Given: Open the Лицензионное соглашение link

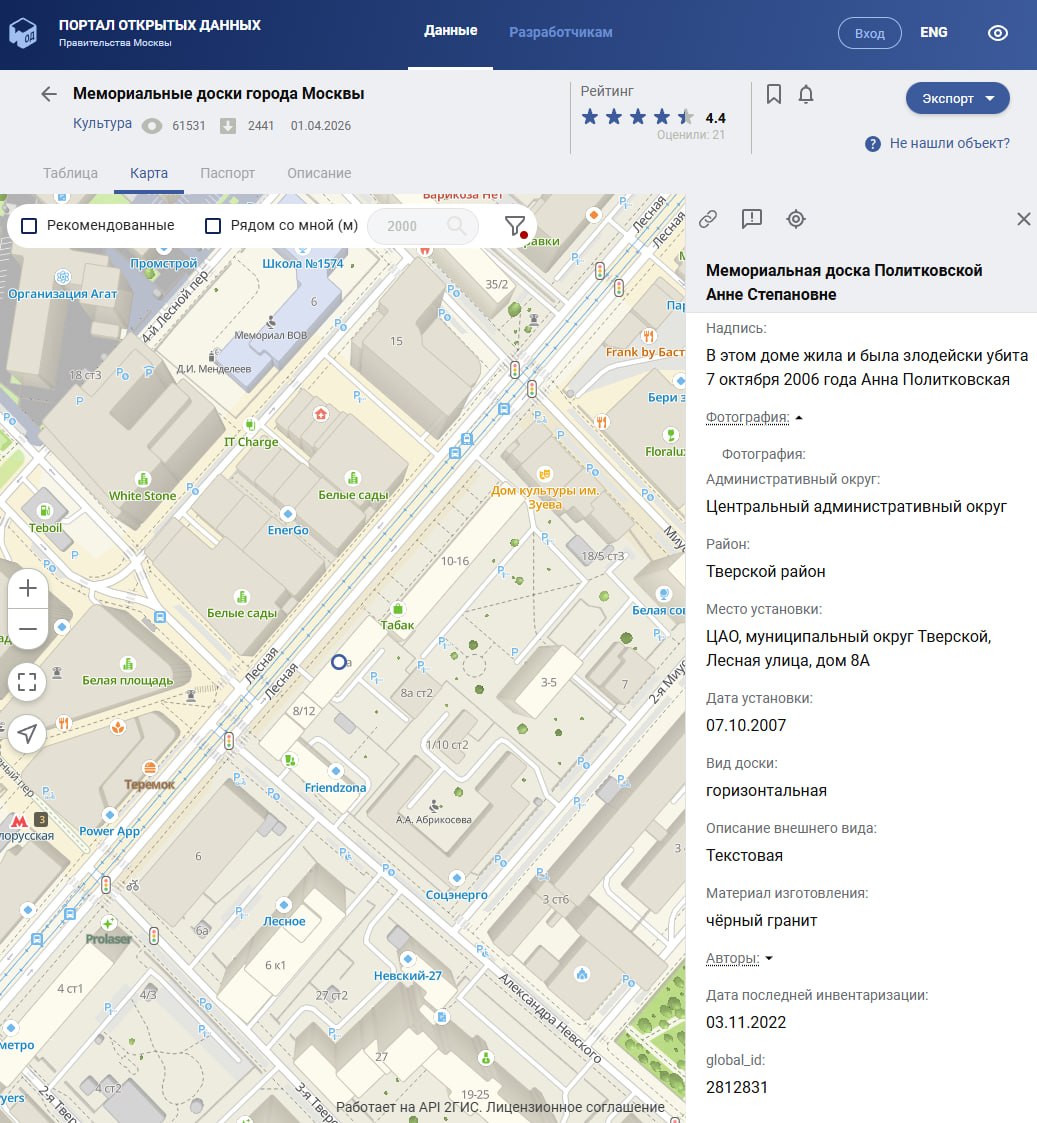Looking at the screenshot, I should pyautogui.click(x=575, y=1107).
